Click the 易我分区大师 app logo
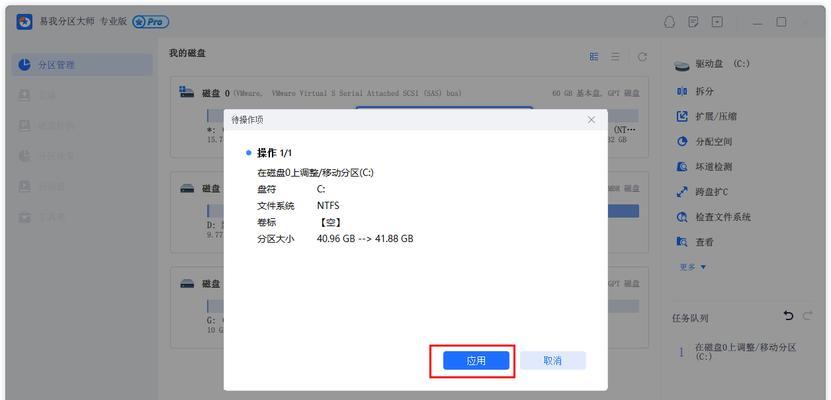831x400 pixels. [x=24, y=22]
